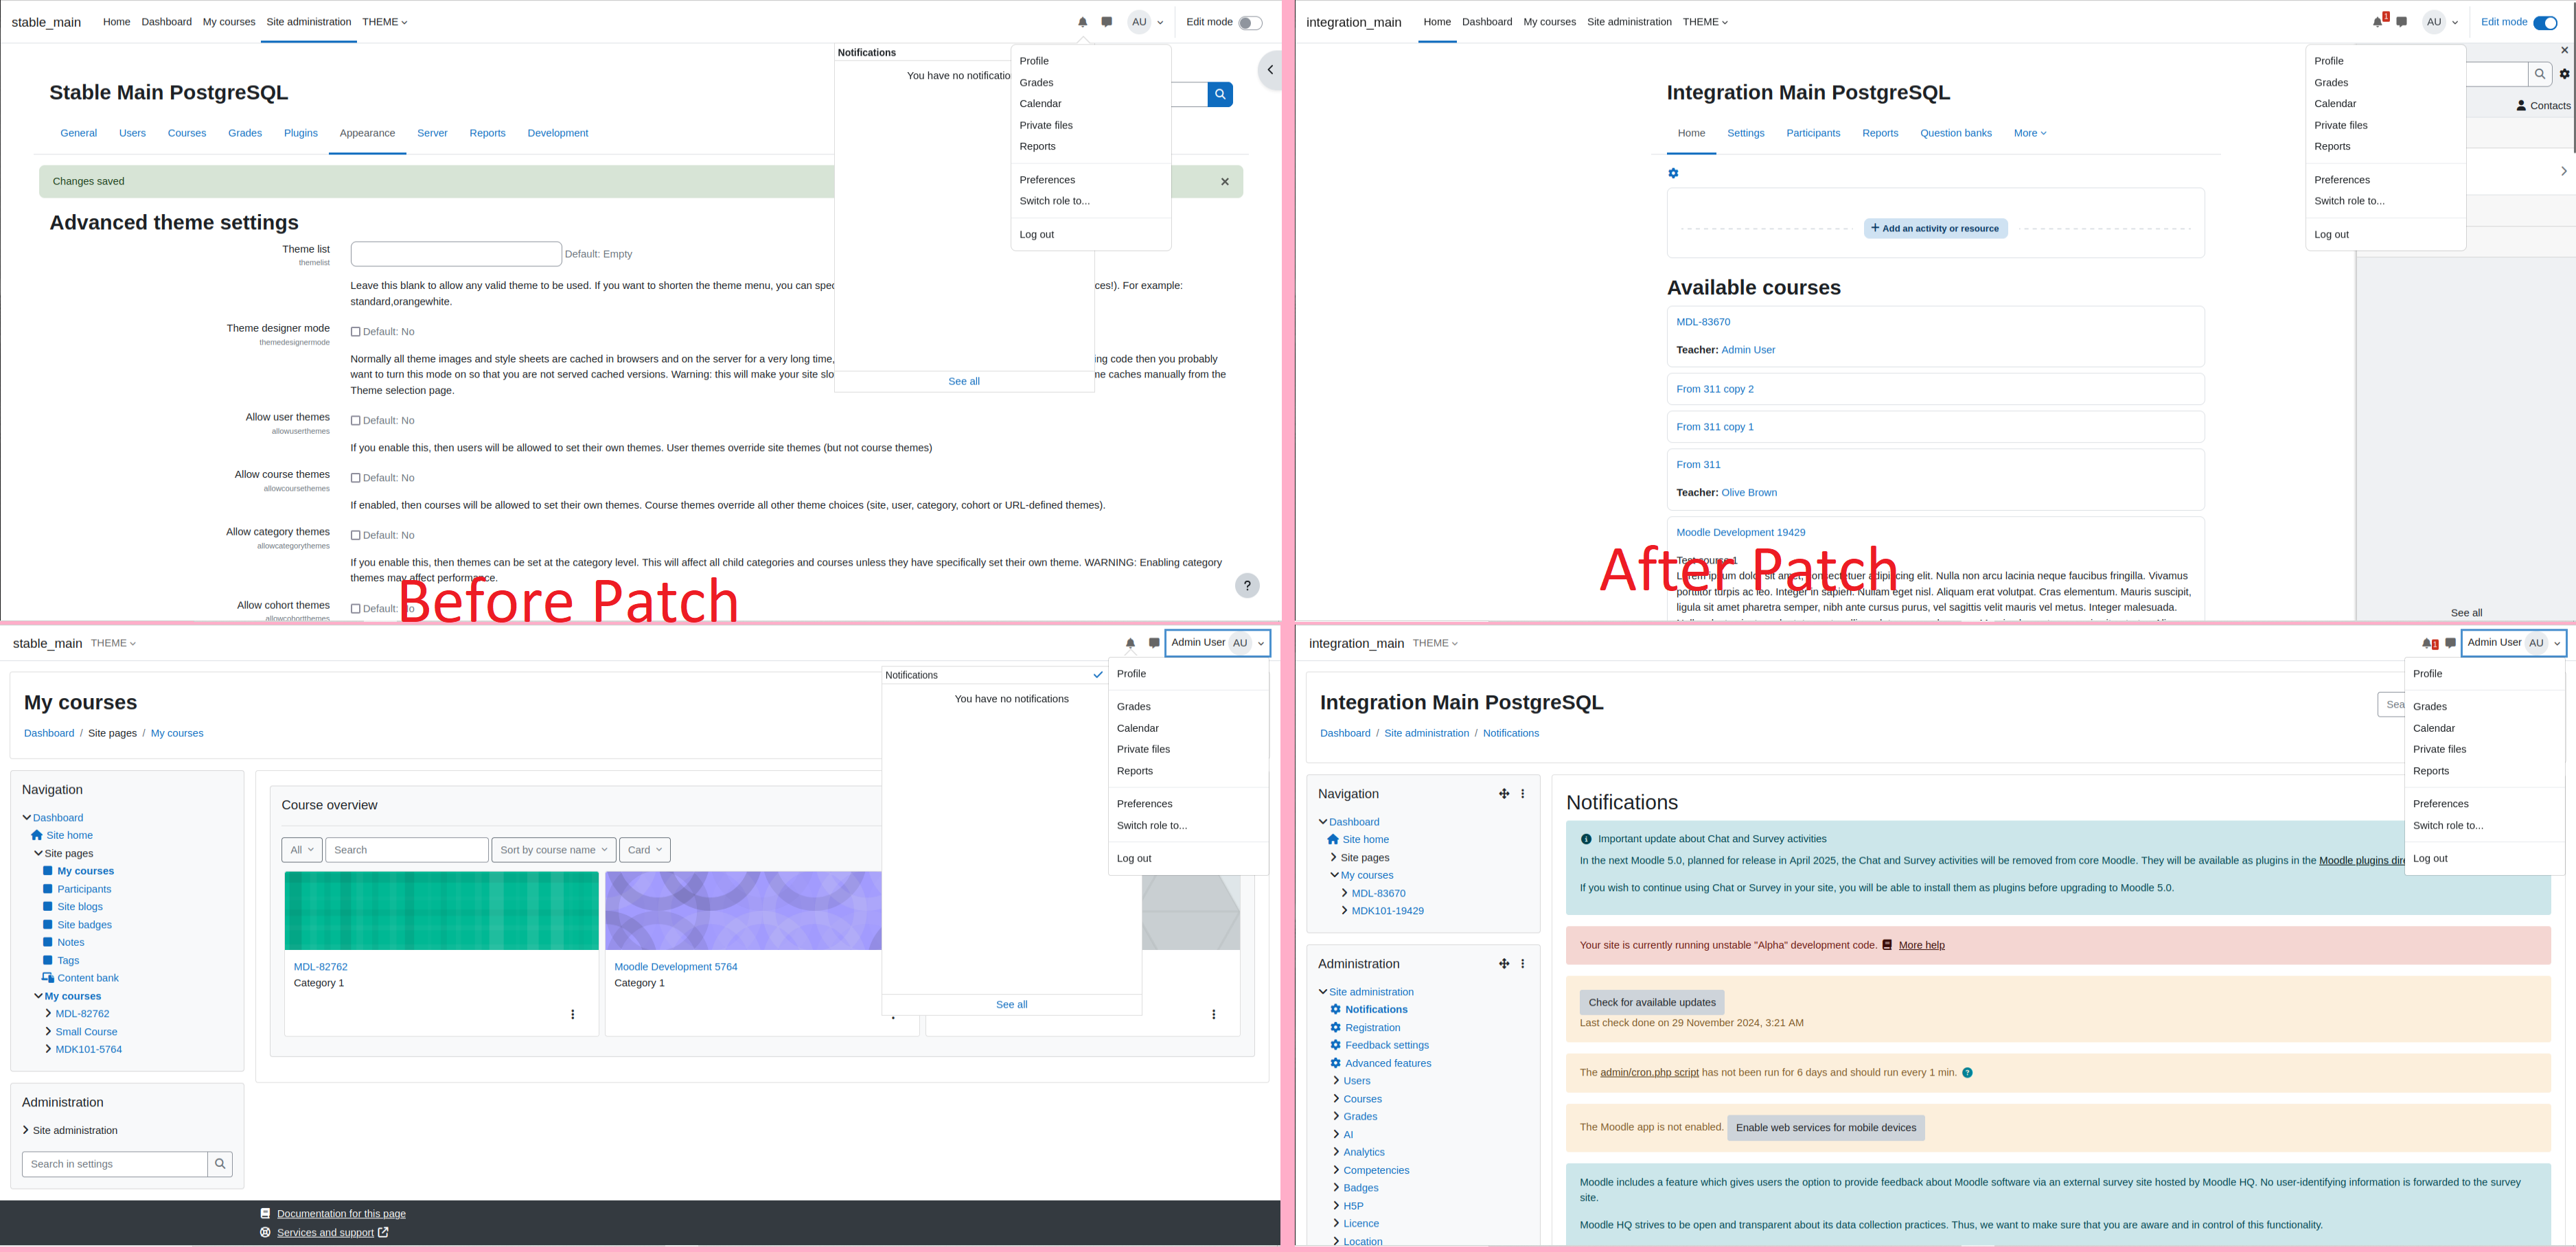Click gear settings icon in integration_main message drawer

pyautogui.click(x=2564, y=74)
